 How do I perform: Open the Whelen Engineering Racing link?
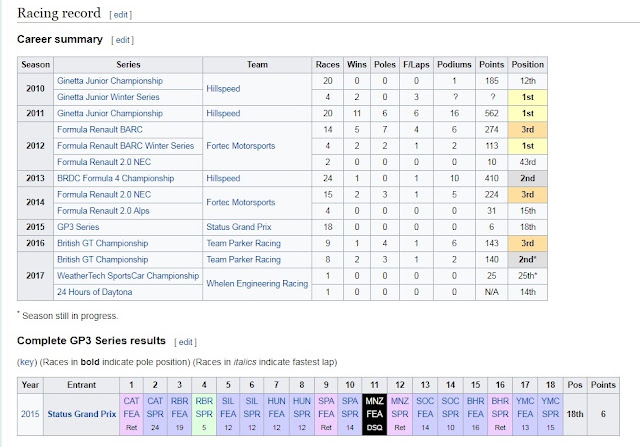point(257,284)
